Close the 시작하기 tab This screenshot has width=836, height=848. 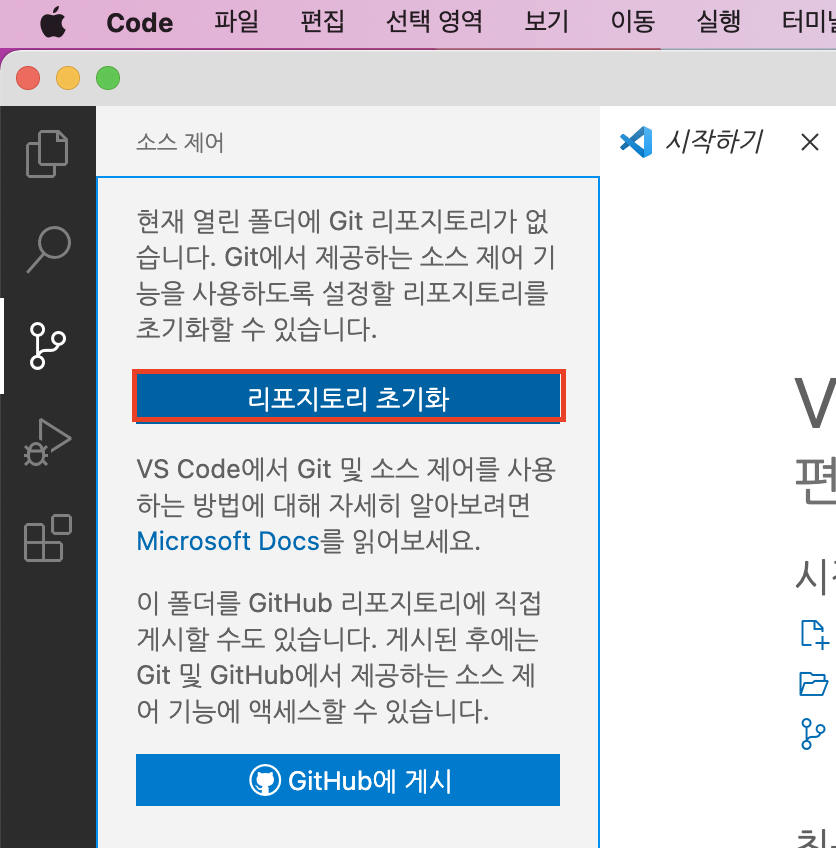click(x=810, y=143)
